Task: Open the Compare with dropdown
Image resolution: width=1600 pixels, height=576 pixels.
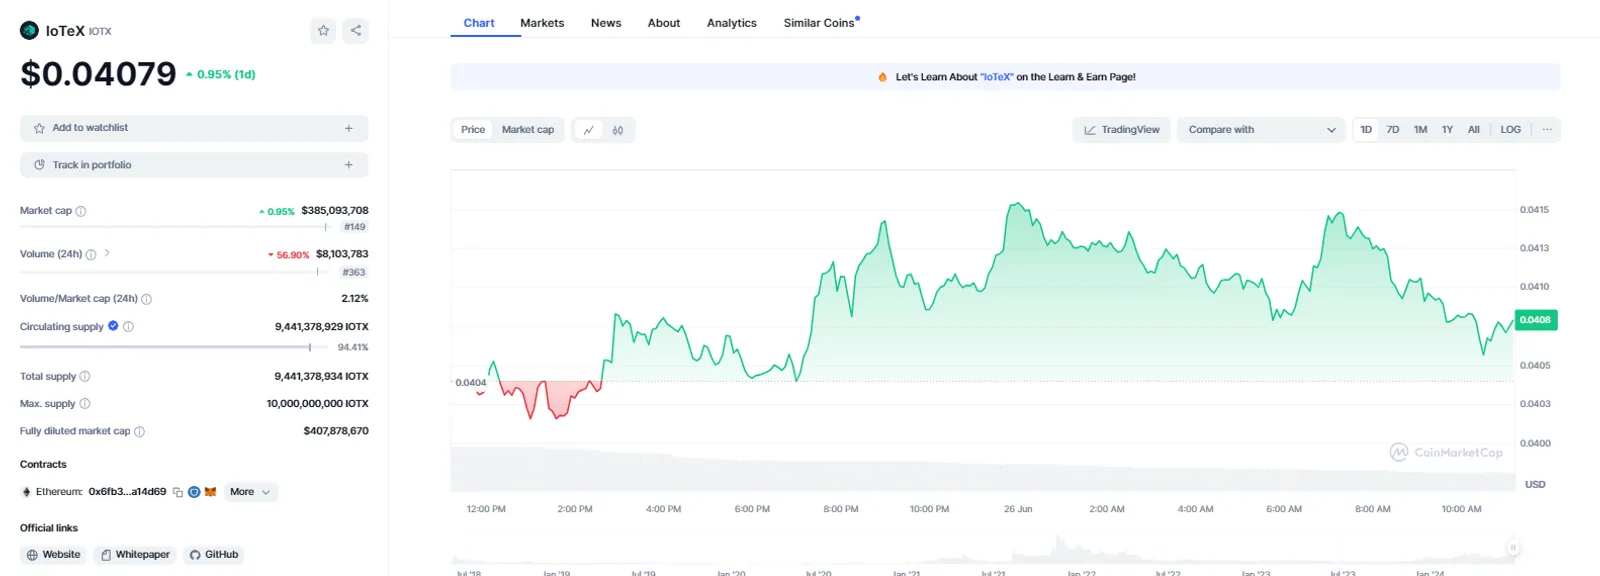Action: 1261,130
